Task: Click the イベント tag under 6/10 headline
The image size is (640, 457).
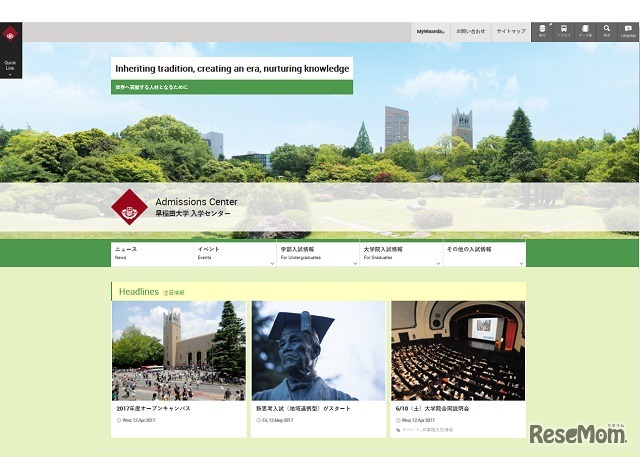Action: [411, 430]
